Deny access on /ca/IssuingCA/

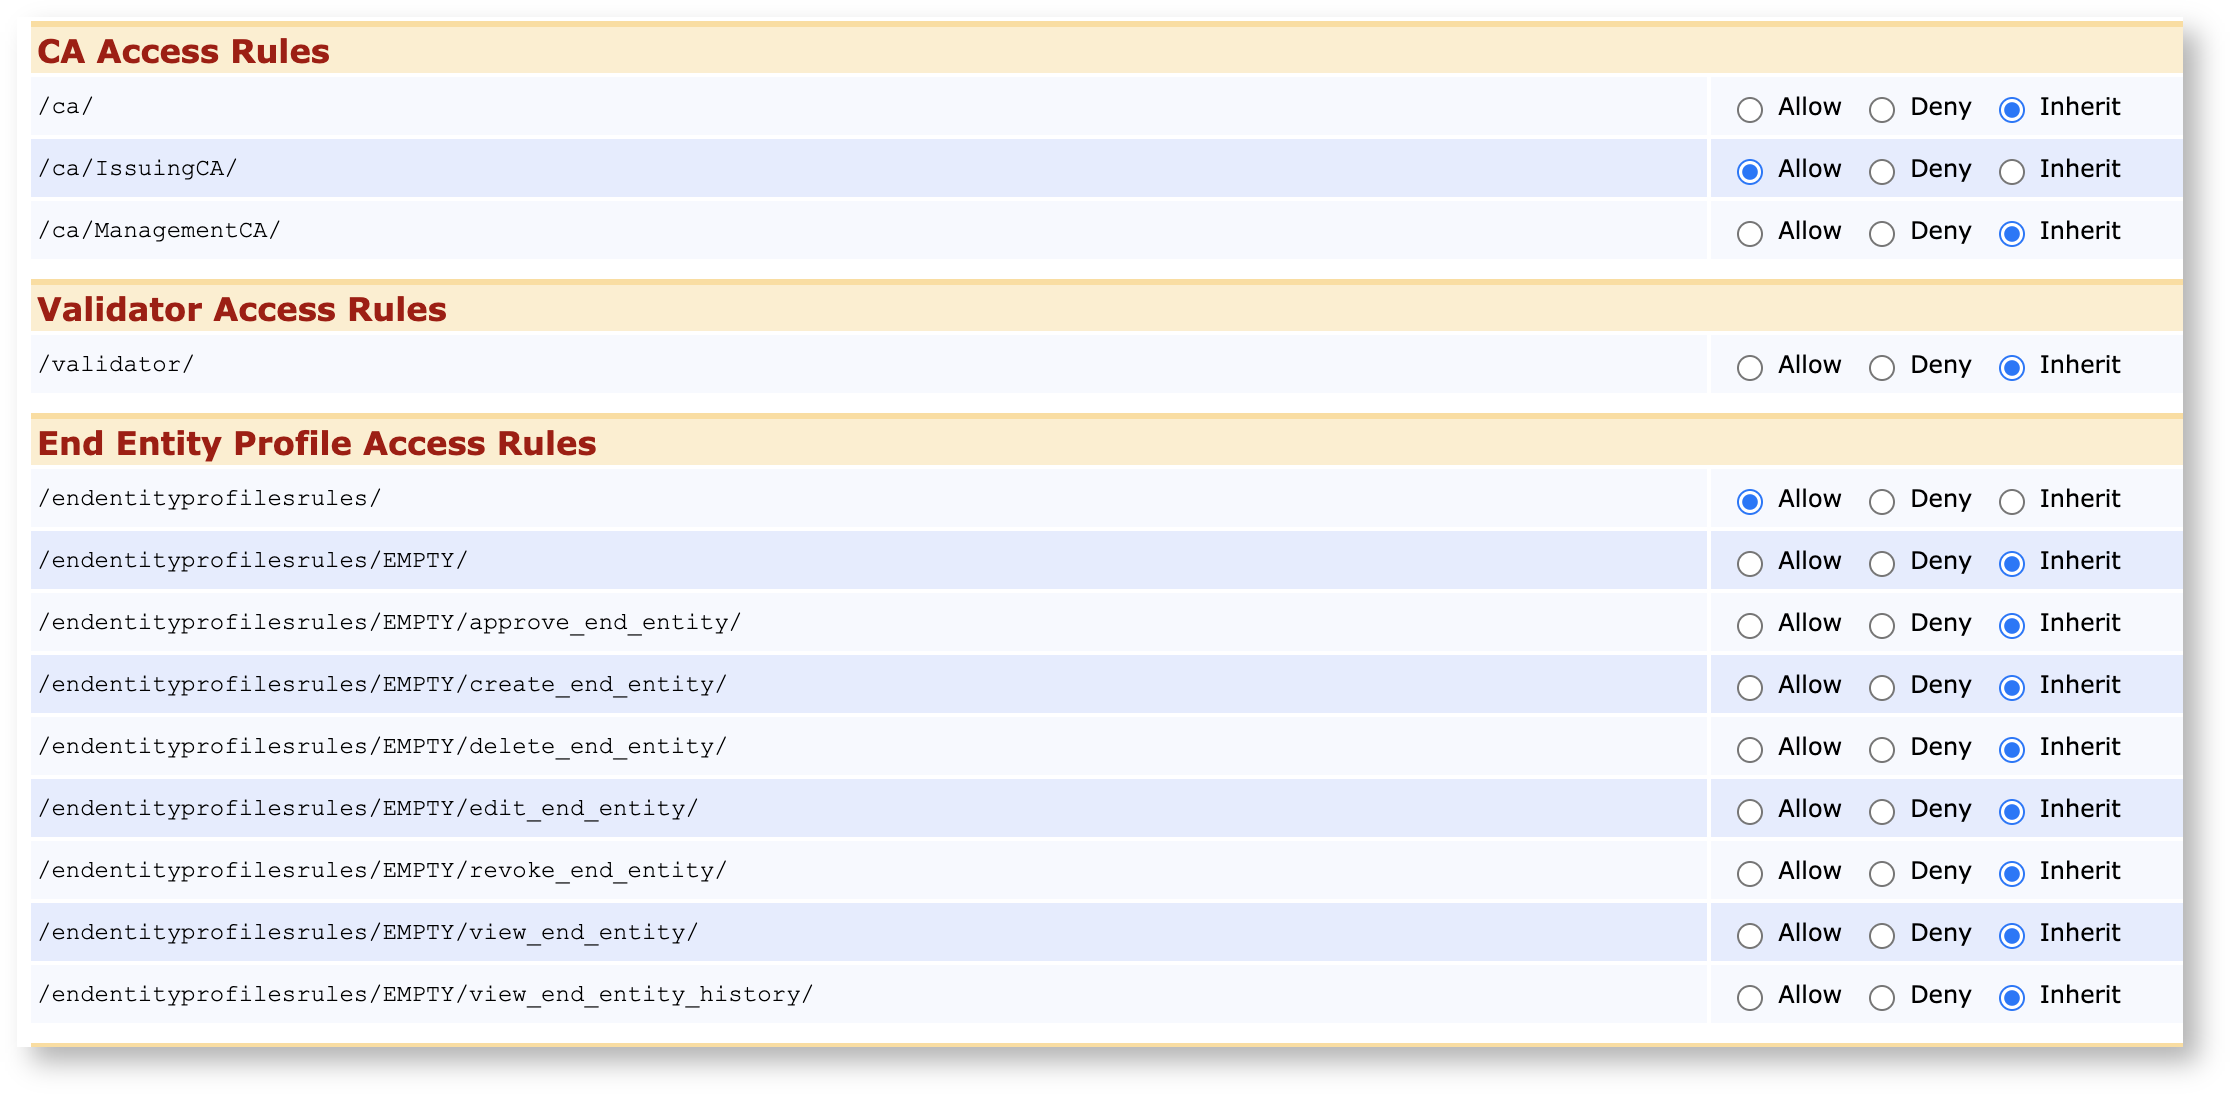coord(1883,171)
